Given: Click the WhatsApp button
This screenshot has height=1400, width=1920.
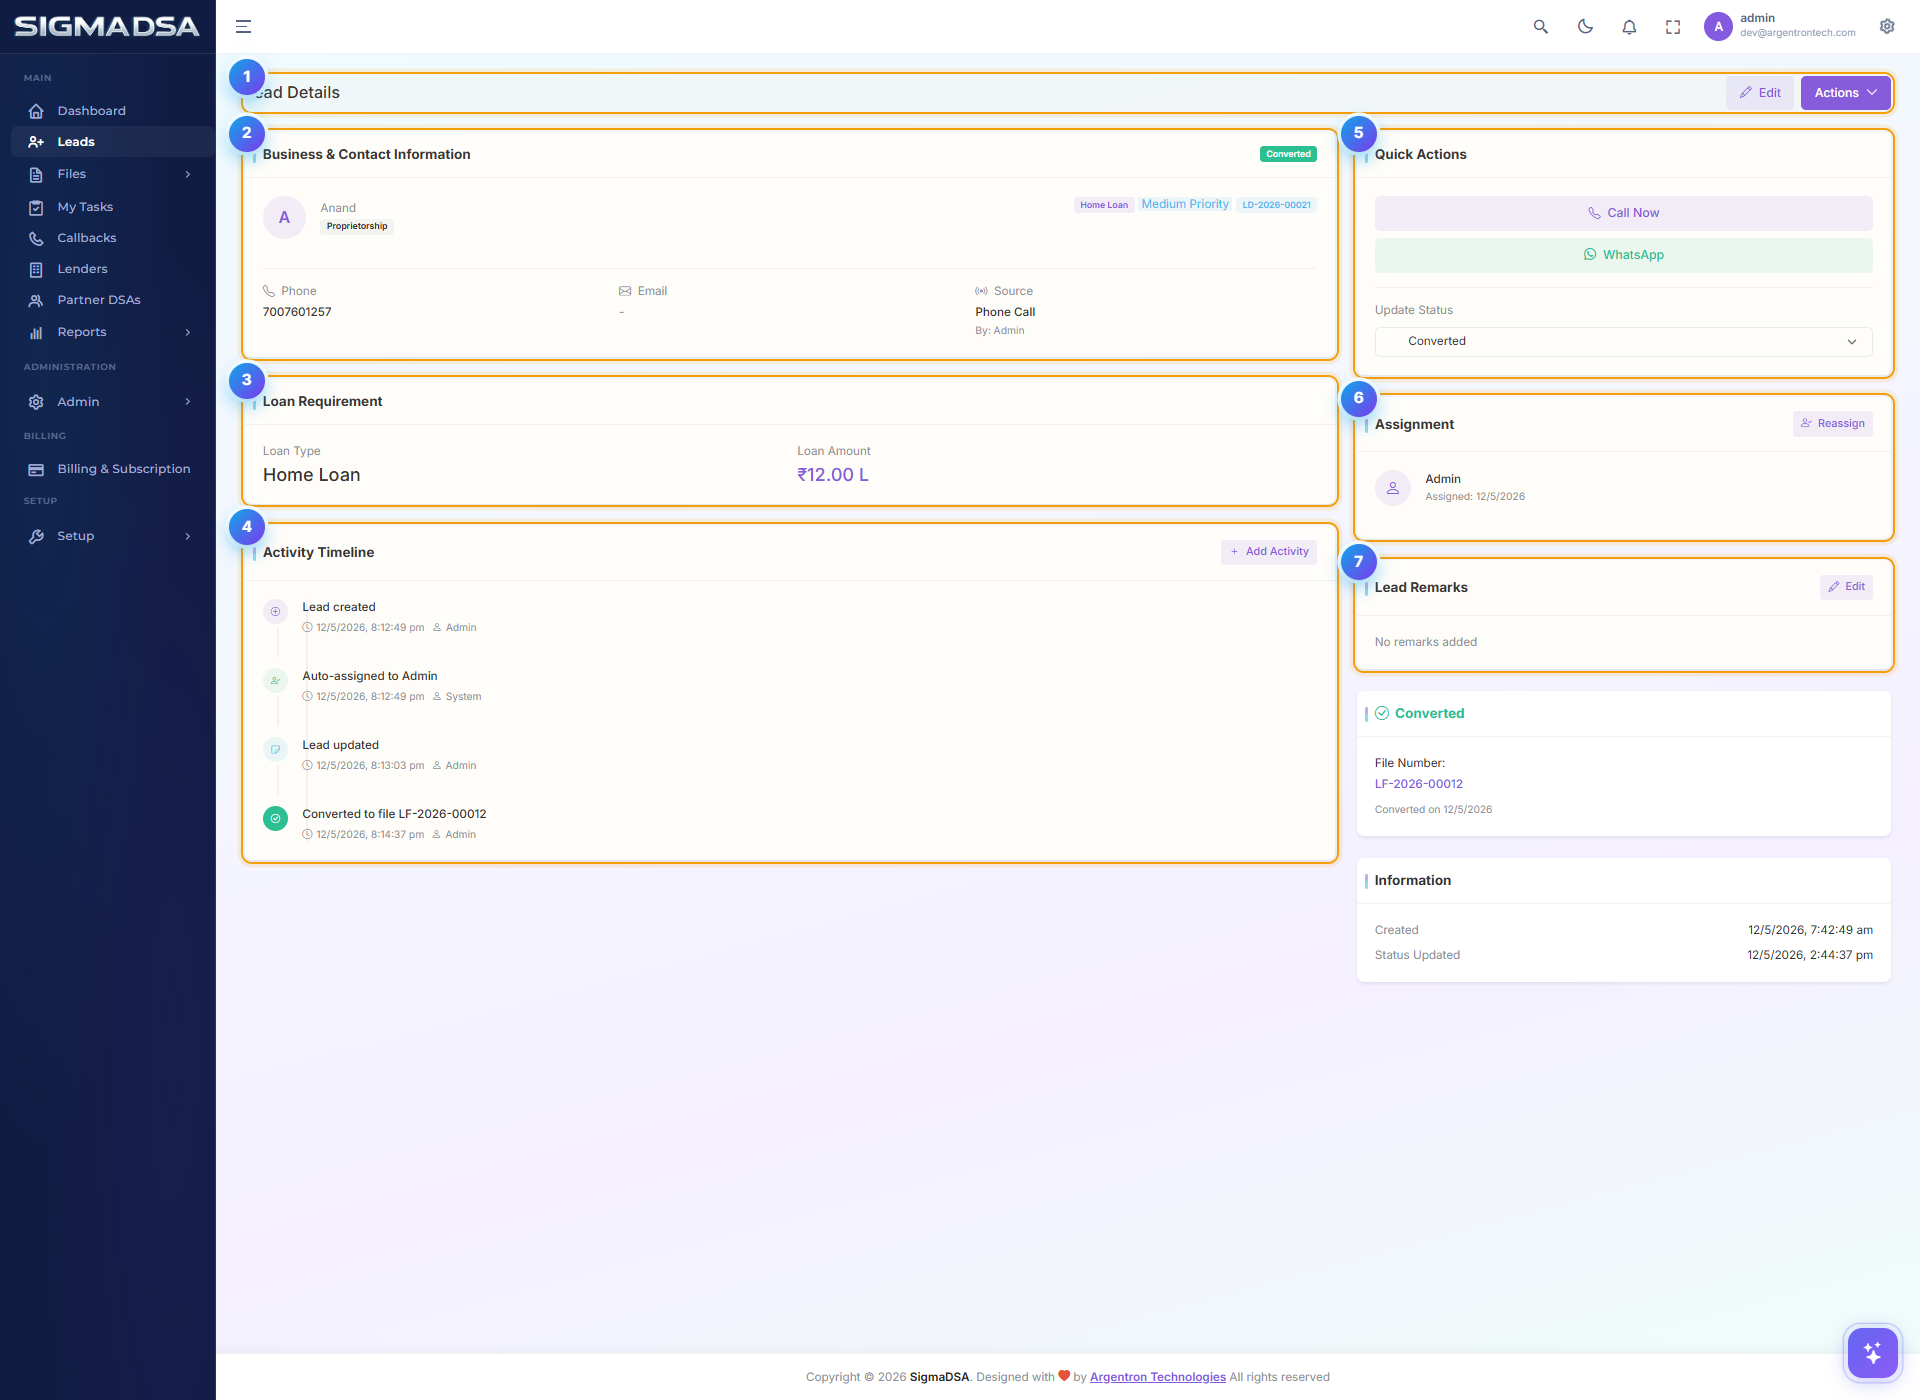Looking at the screenshot, I should pos(1623,255).
